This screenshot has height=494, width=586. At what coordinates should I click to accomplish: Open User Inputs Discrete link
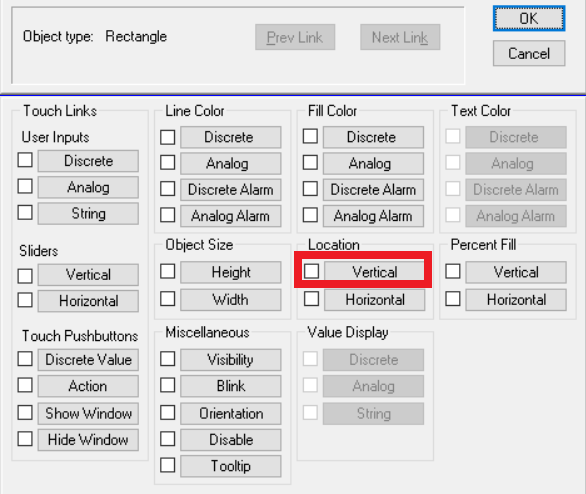coord(88,161)
